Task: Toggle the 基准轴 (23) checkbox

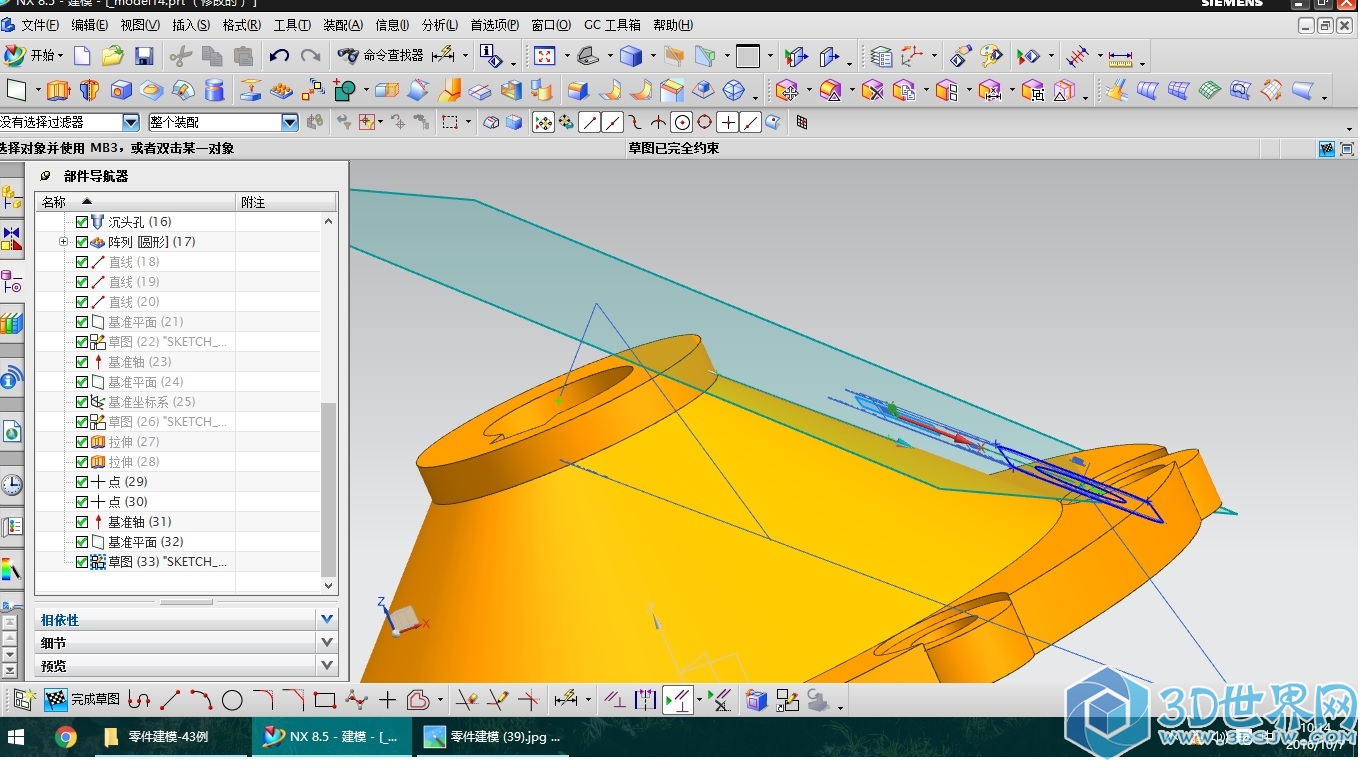Action: 82,362
